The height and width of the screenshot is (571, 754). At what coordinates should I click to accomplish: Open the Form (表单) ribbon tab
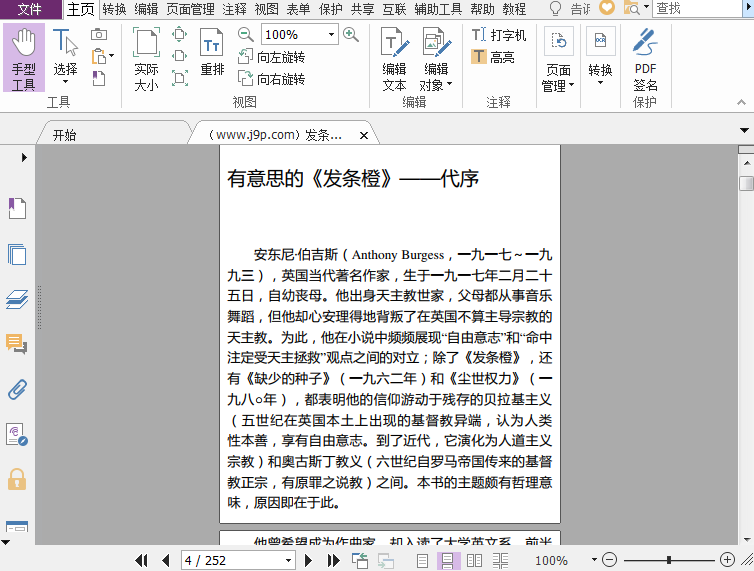click(298, 9)
